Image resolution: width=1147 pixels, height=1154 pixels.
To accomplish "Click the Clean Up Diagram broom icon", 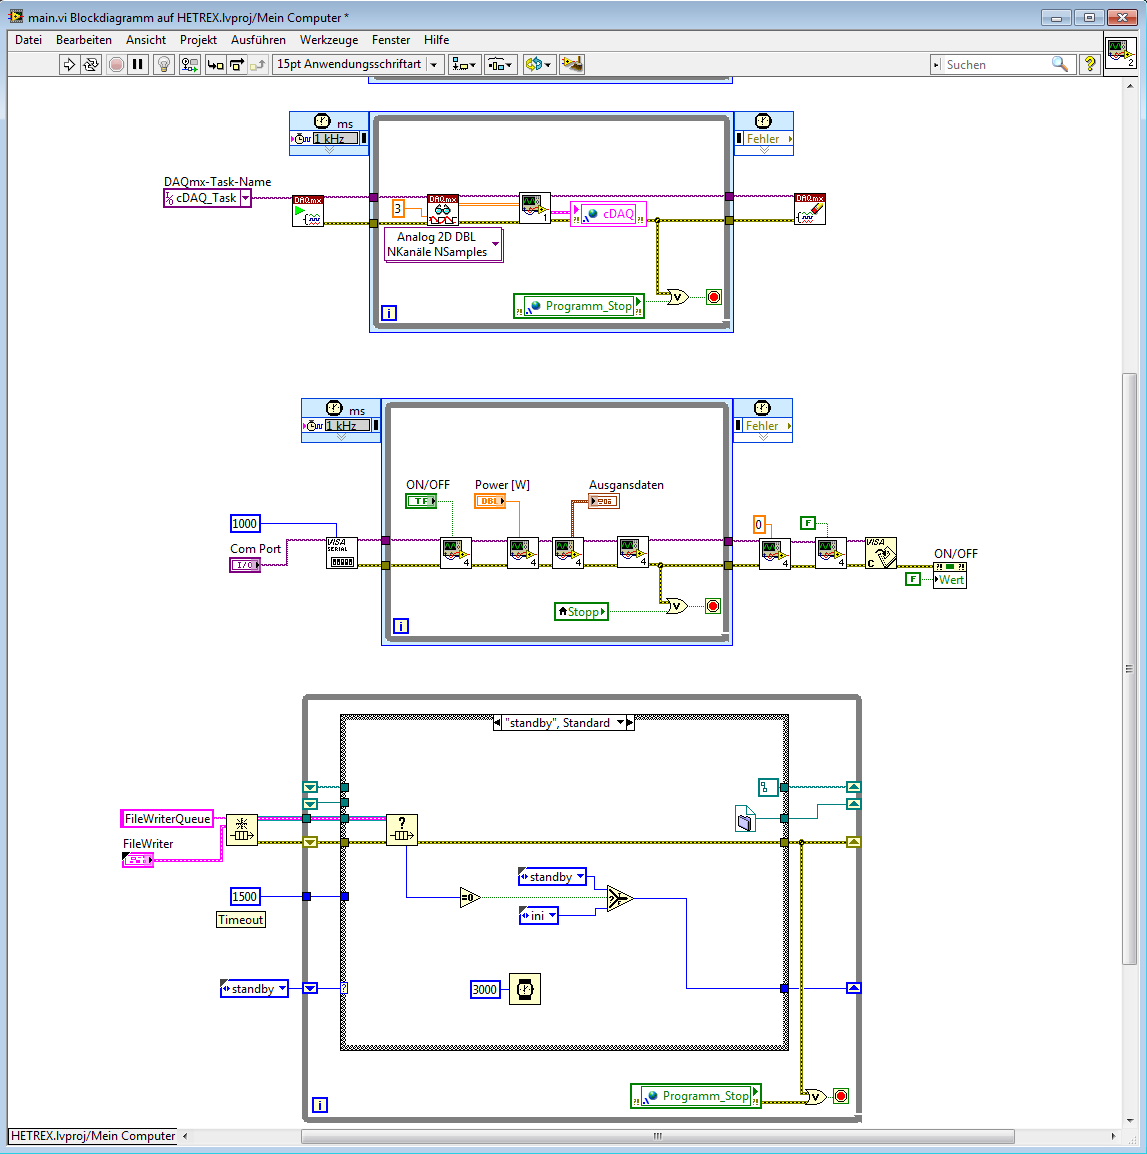I will pos(572,65).
